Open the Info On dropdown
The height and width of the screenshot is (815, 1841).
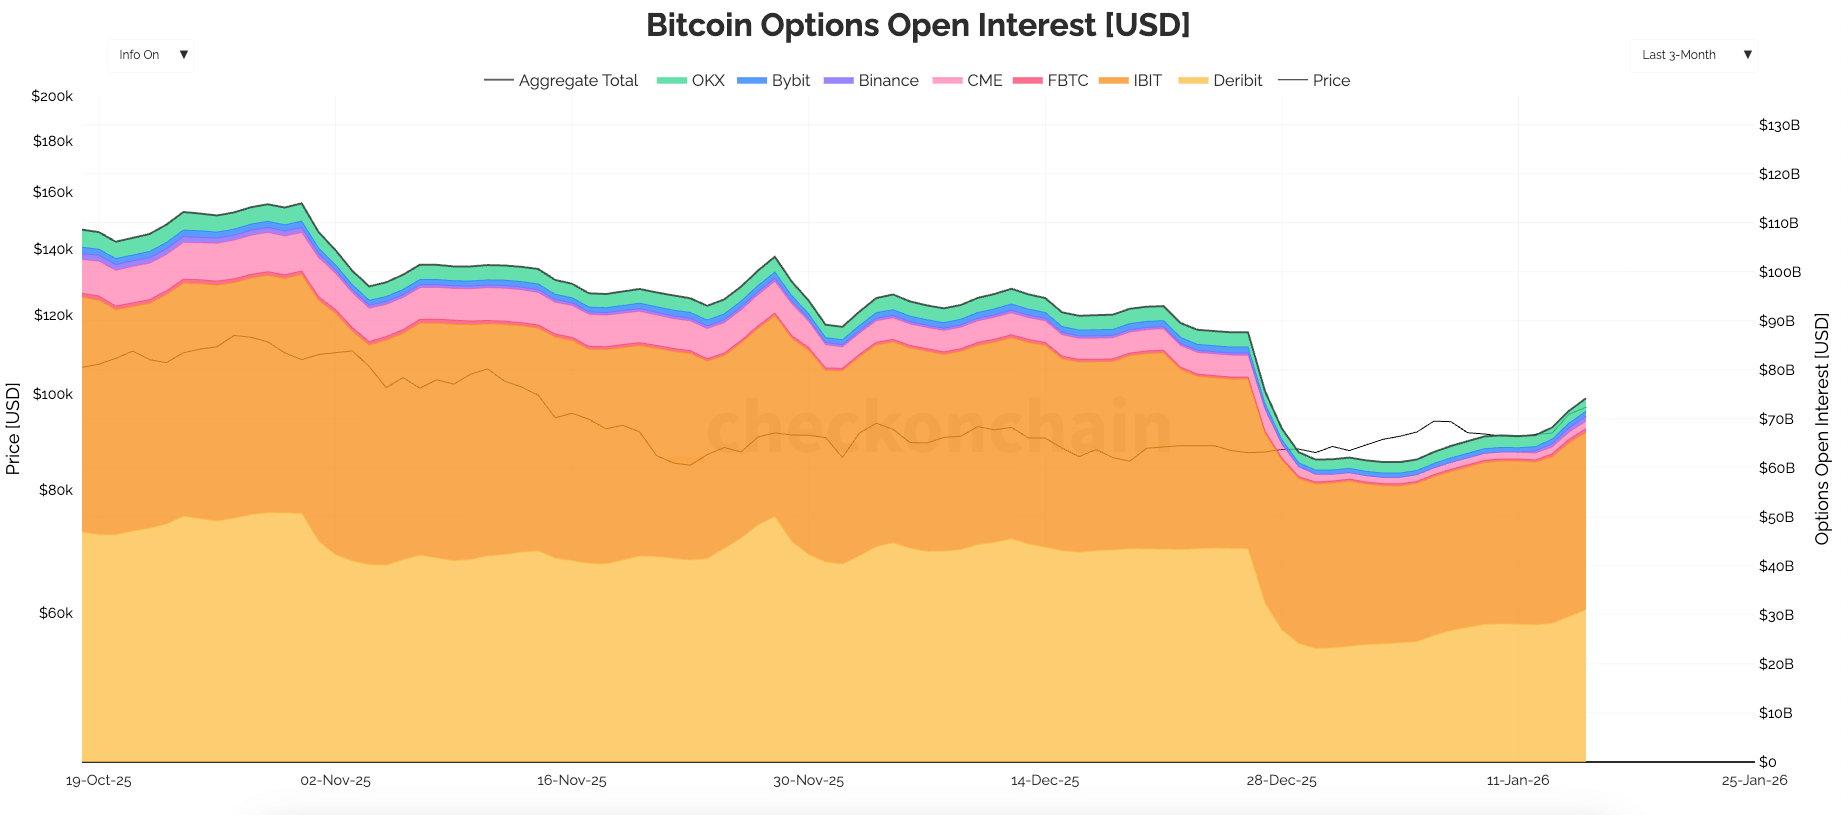[150, 55]
